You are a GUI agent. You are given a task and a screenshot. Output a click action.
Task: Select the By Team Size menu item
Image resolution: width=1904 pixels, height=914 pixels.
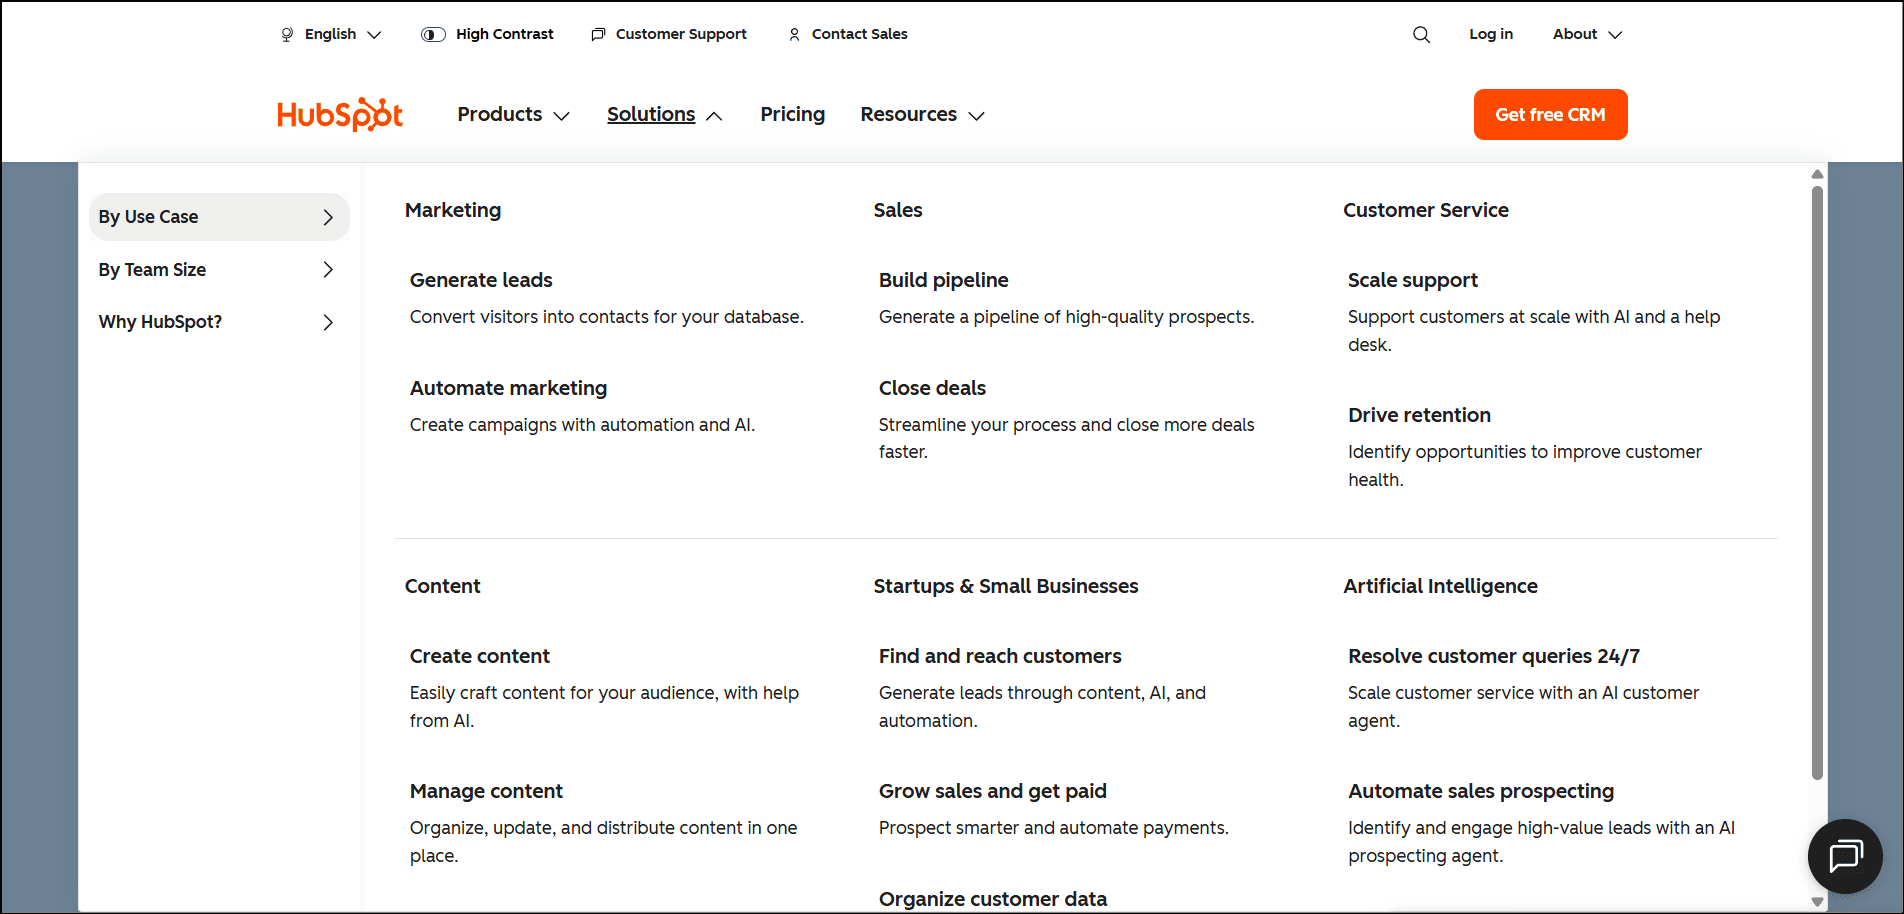(x=217, y=270)
